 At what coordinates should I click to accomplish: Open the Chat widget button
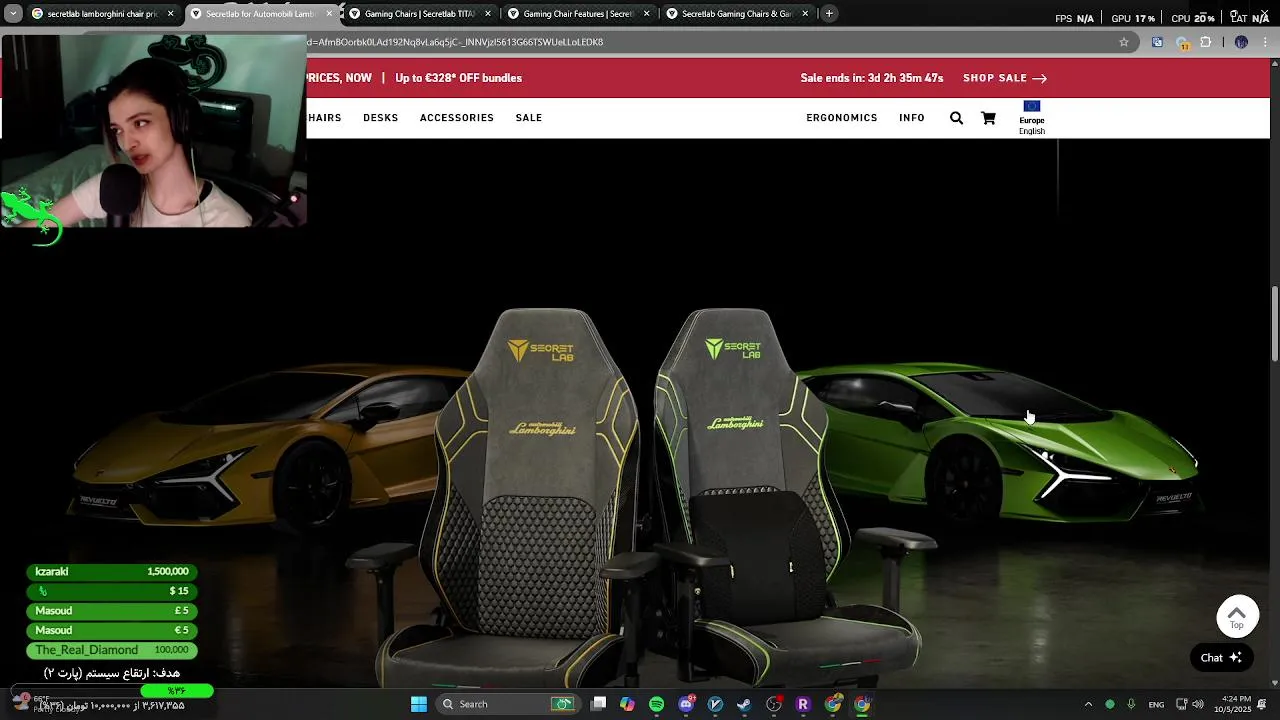pyautogui.click(x=1221, y=657)
